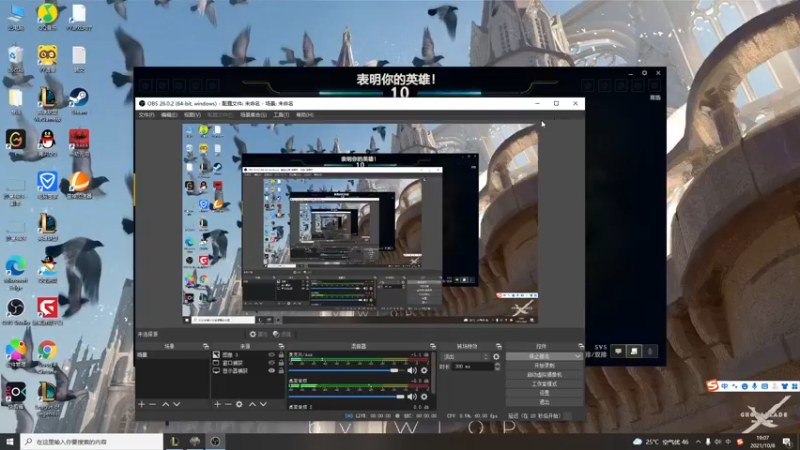The width and height of the screenshot is (800, 450).
Task: Move scene down with arrow
Action: click(177, 404)
